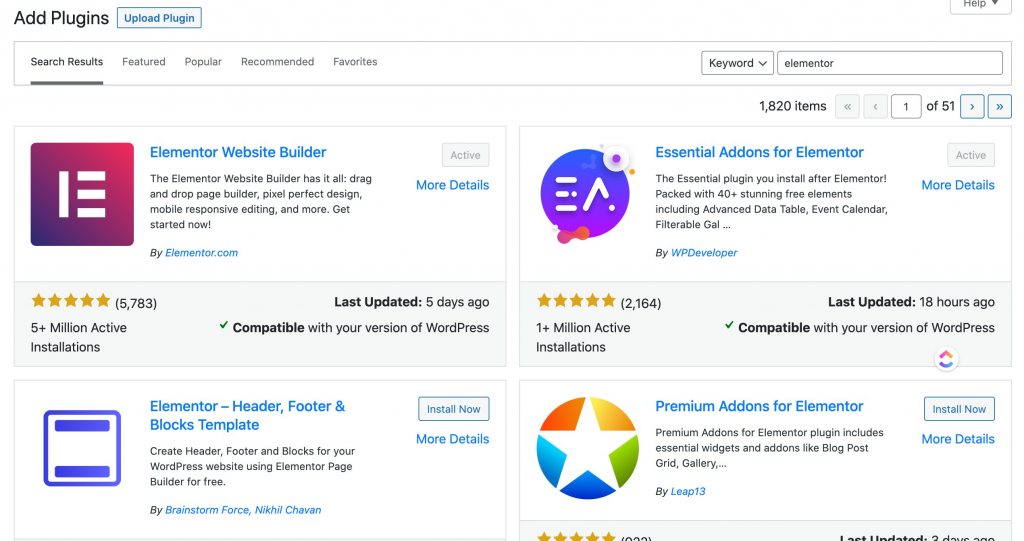
Task: Click the Elementor Website Builder plugin logo
Action: (82, 194)
